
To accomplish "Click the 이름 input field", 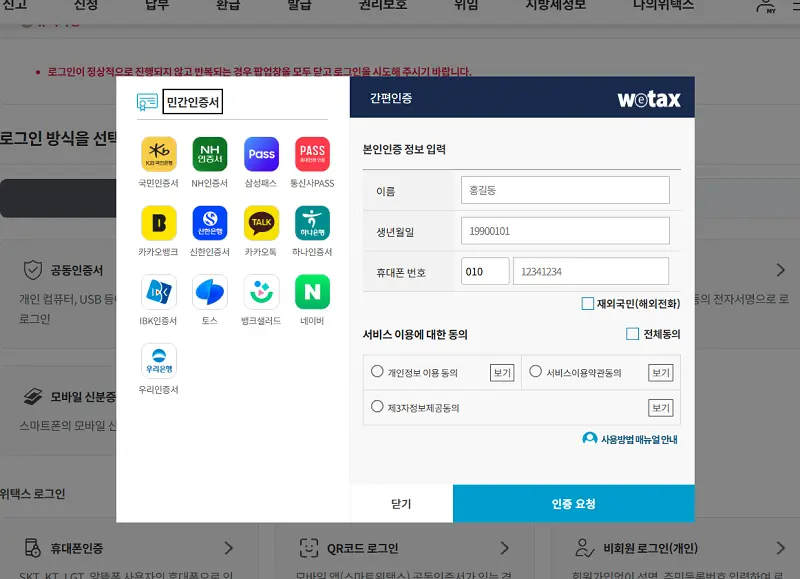I will point(565,190).
